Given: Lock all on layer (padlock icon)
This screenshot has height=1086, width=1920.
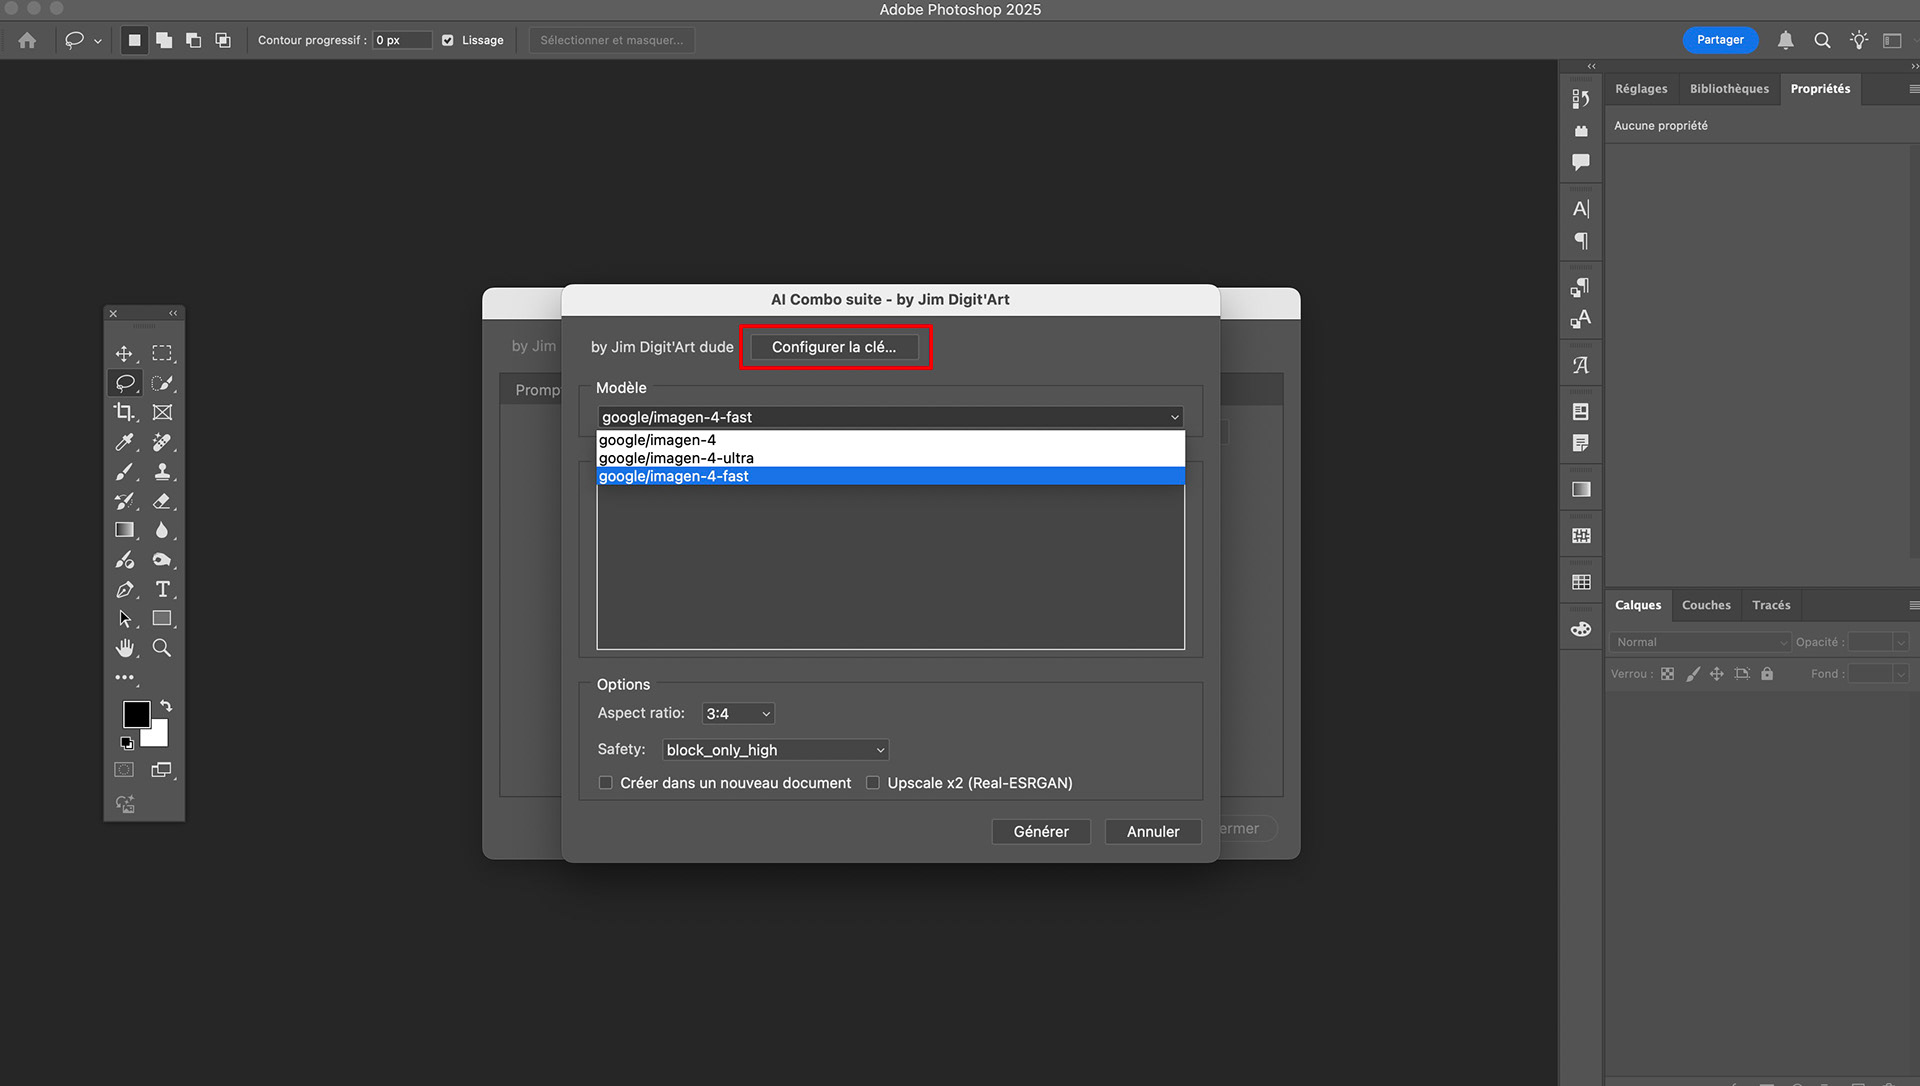Looking at the screenshot, I should [x=1767, y=674].
